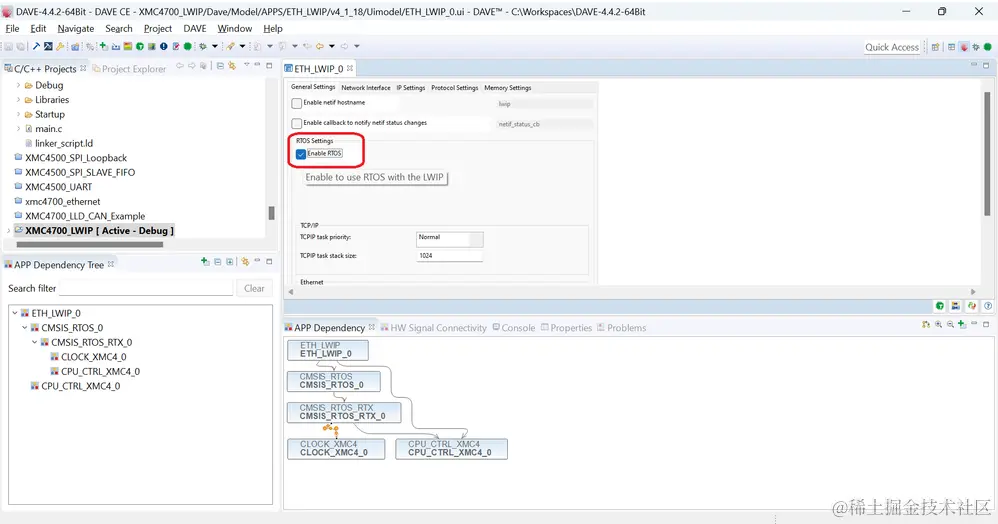The image size is (998, 524).
Task: Click the CPU_CTRL_XMC4_0 diagram block
Action: click(x=451, y=448)
